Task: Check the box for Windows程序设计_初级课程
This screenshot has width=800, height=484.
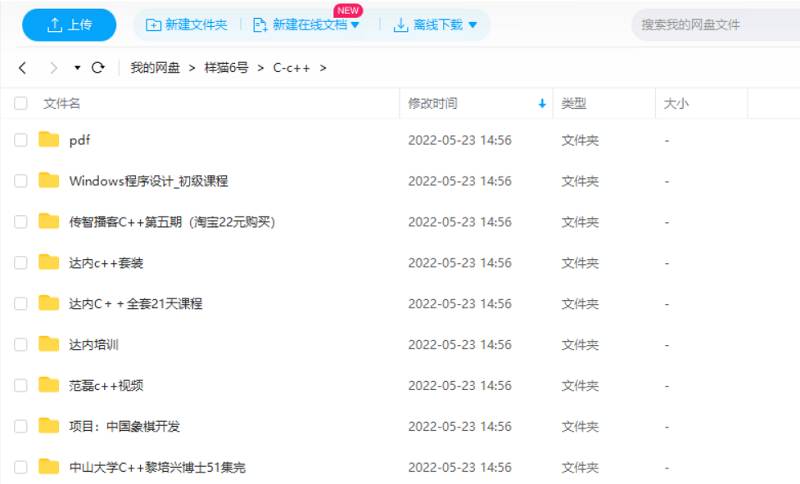Action: [21, 181]
